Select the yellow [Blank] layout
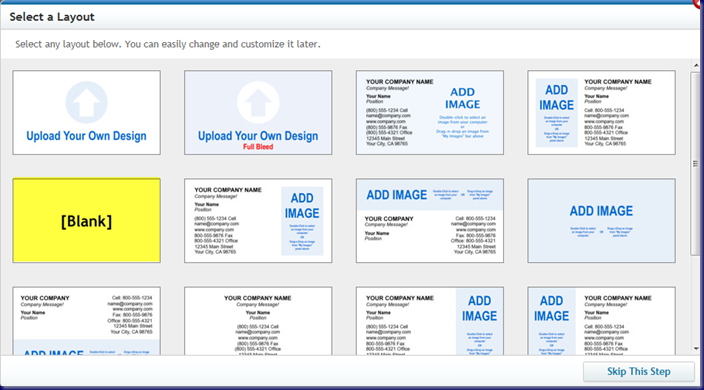The width and height of the screenshot is (704, 390). (x=87, y=220)
